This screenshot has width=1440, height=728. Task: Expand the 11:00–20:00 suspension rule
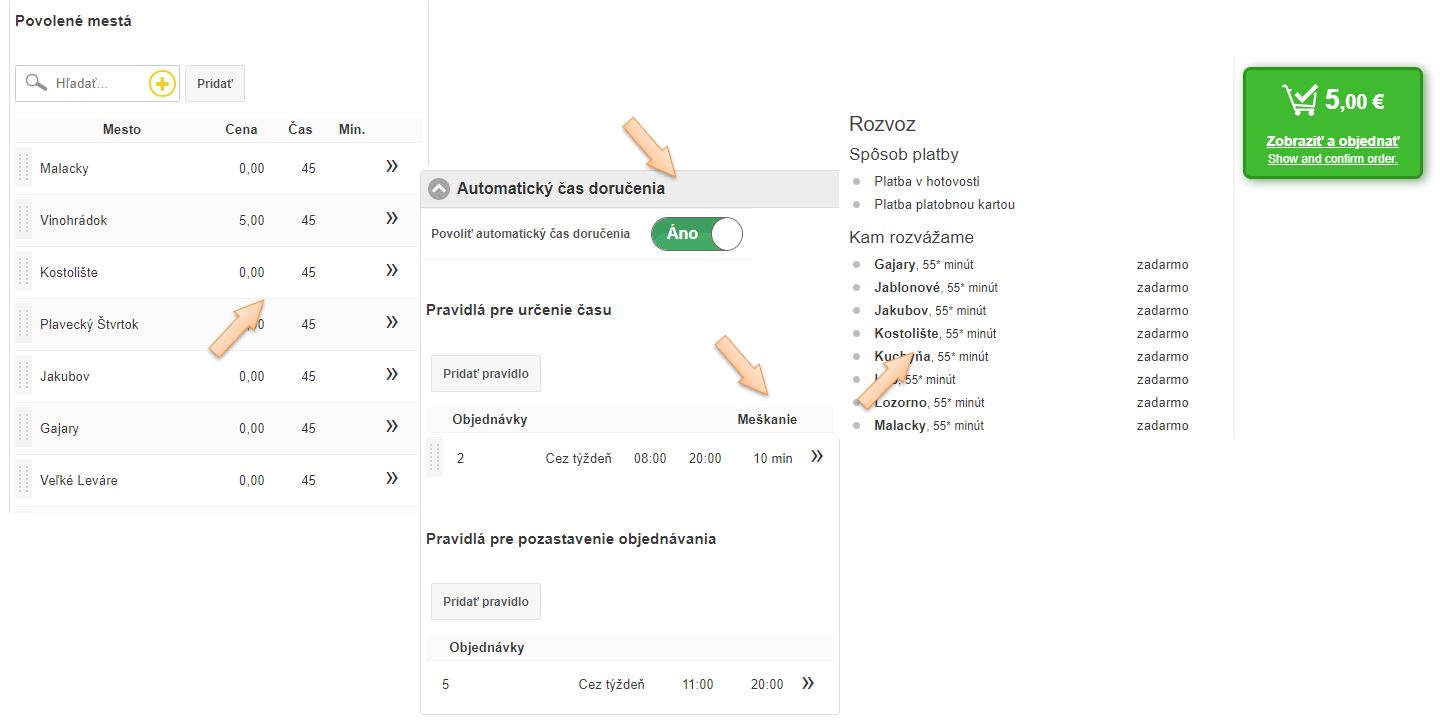(x=808, y=684)
